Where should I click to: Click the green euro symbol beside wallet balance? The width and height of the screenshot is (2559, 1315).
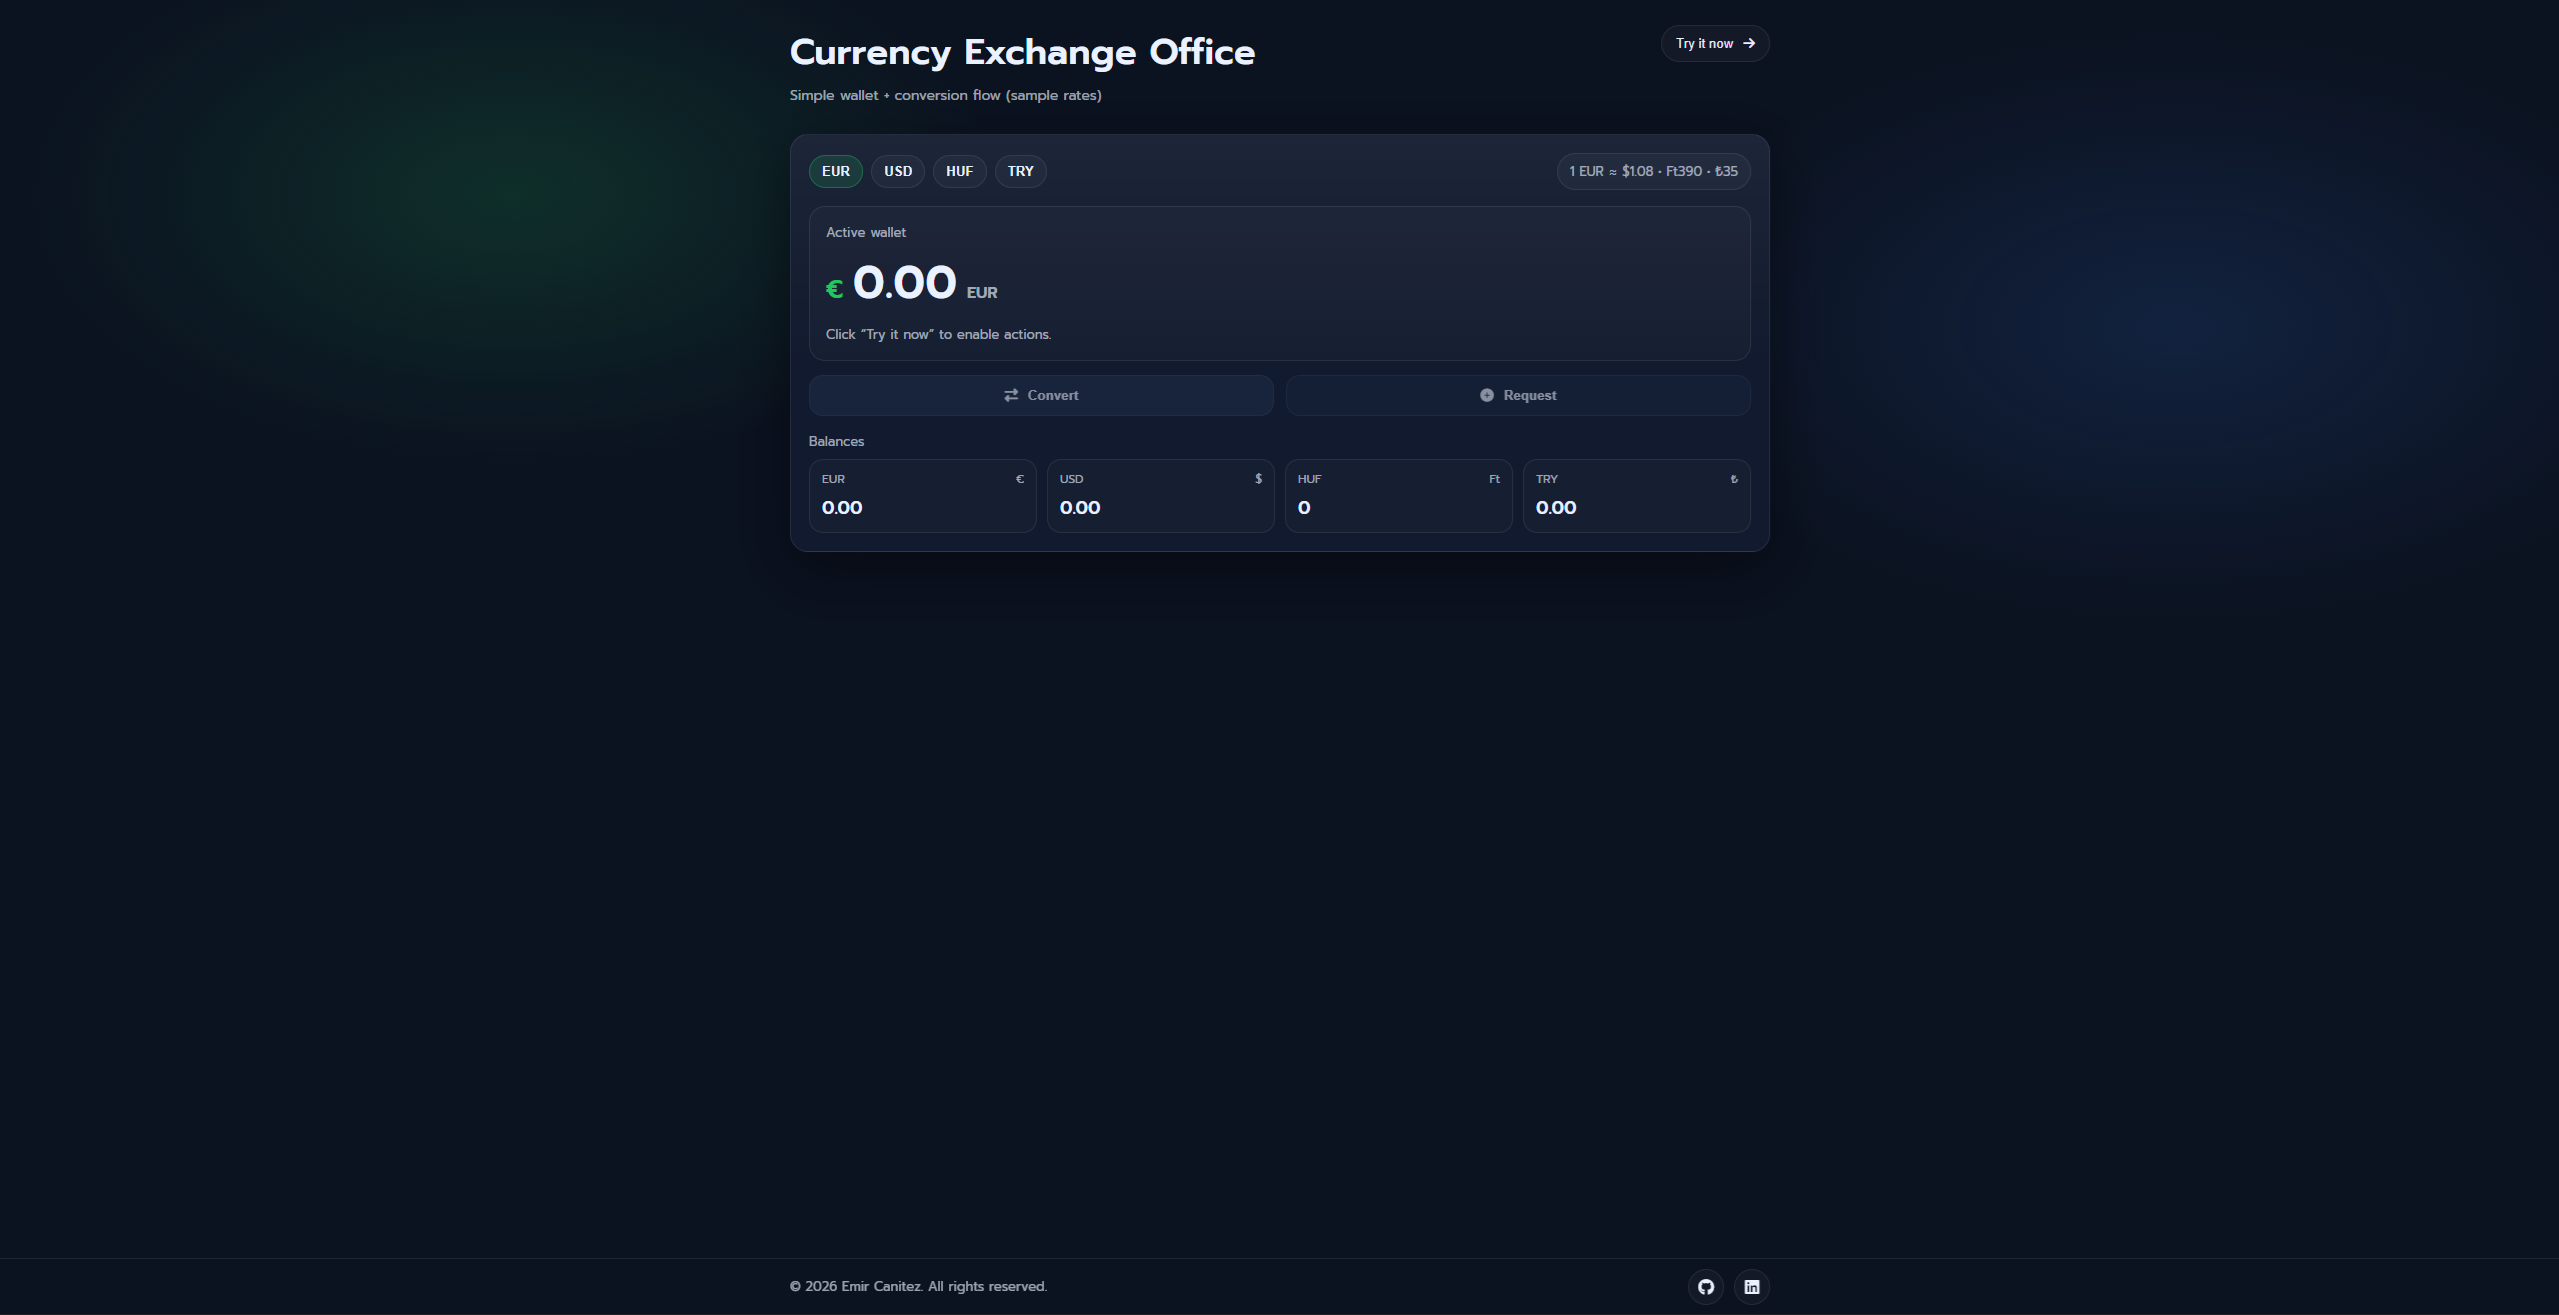click(835, 289)
